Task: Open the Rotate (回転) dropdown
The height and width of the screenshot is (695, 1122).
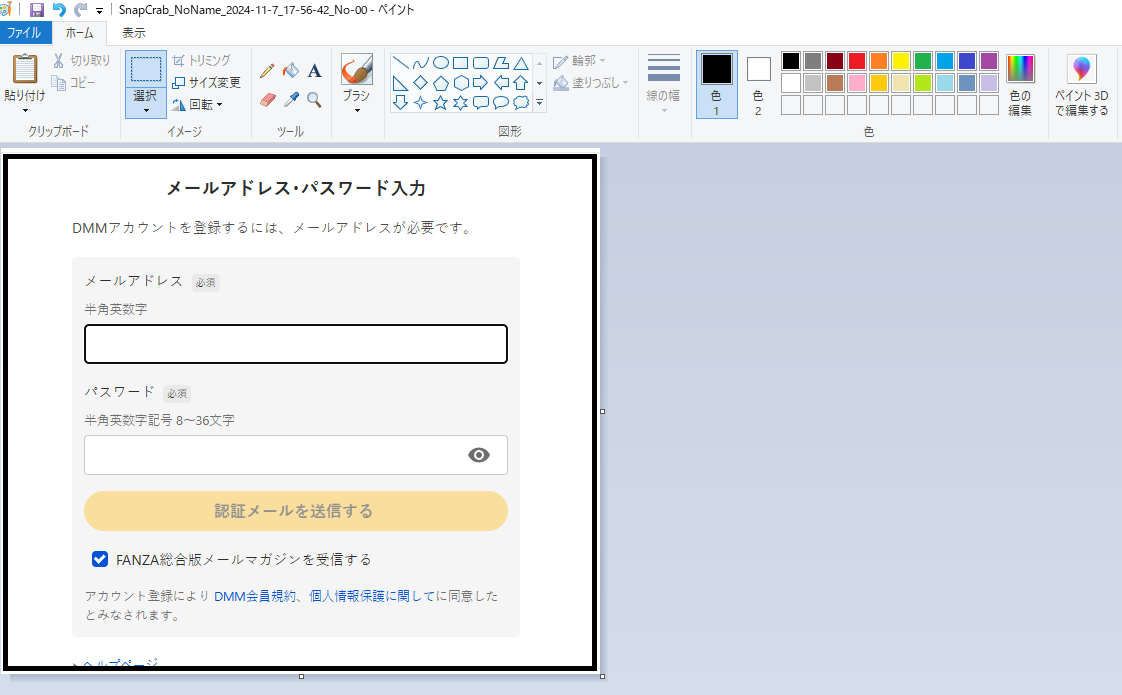Action: coord(197,105)
